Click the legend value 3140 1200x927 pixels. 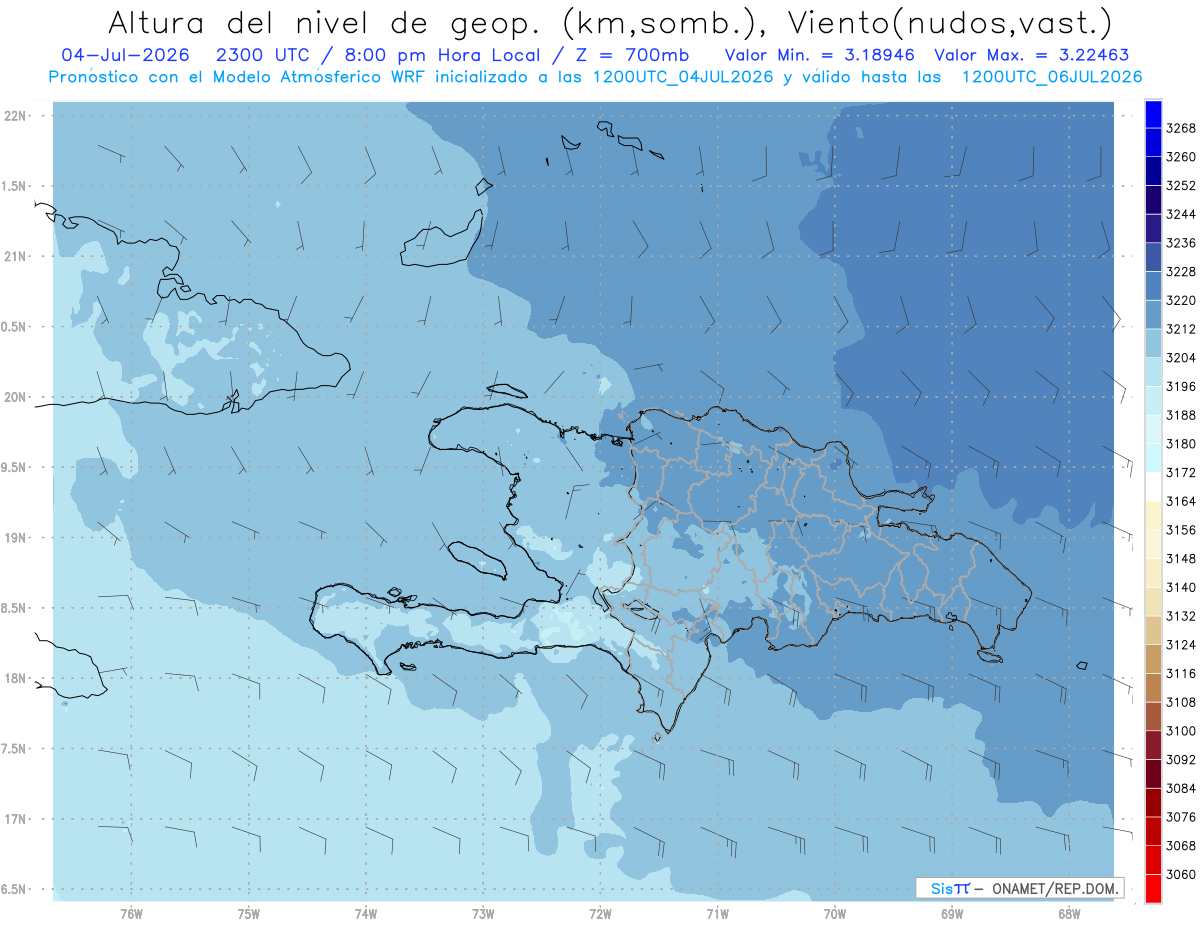click(1180, 587)
